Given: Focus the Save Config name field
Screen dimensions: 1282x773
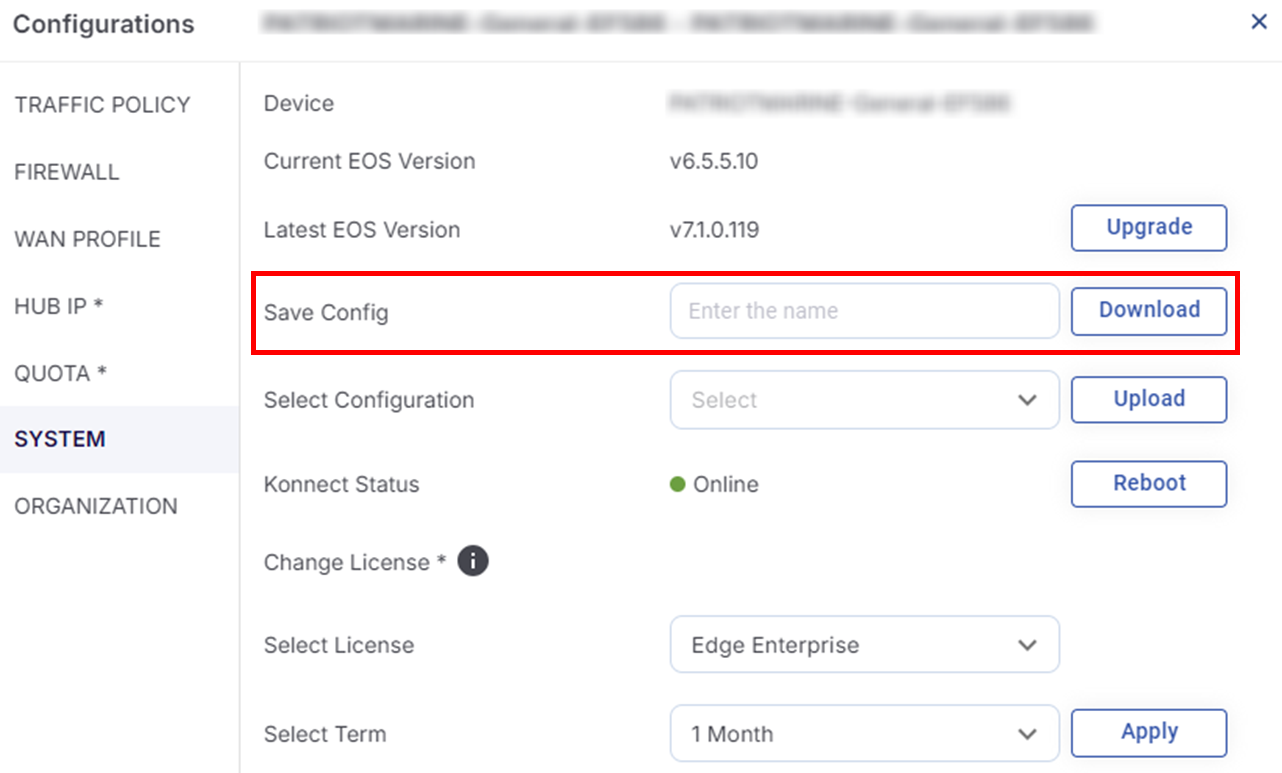Looking at the screenshot, I should (864, 311).
